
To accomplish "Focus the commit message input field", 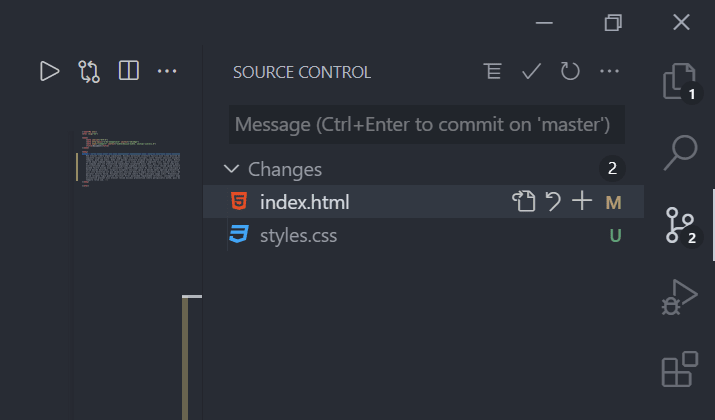I will (427, 124).
